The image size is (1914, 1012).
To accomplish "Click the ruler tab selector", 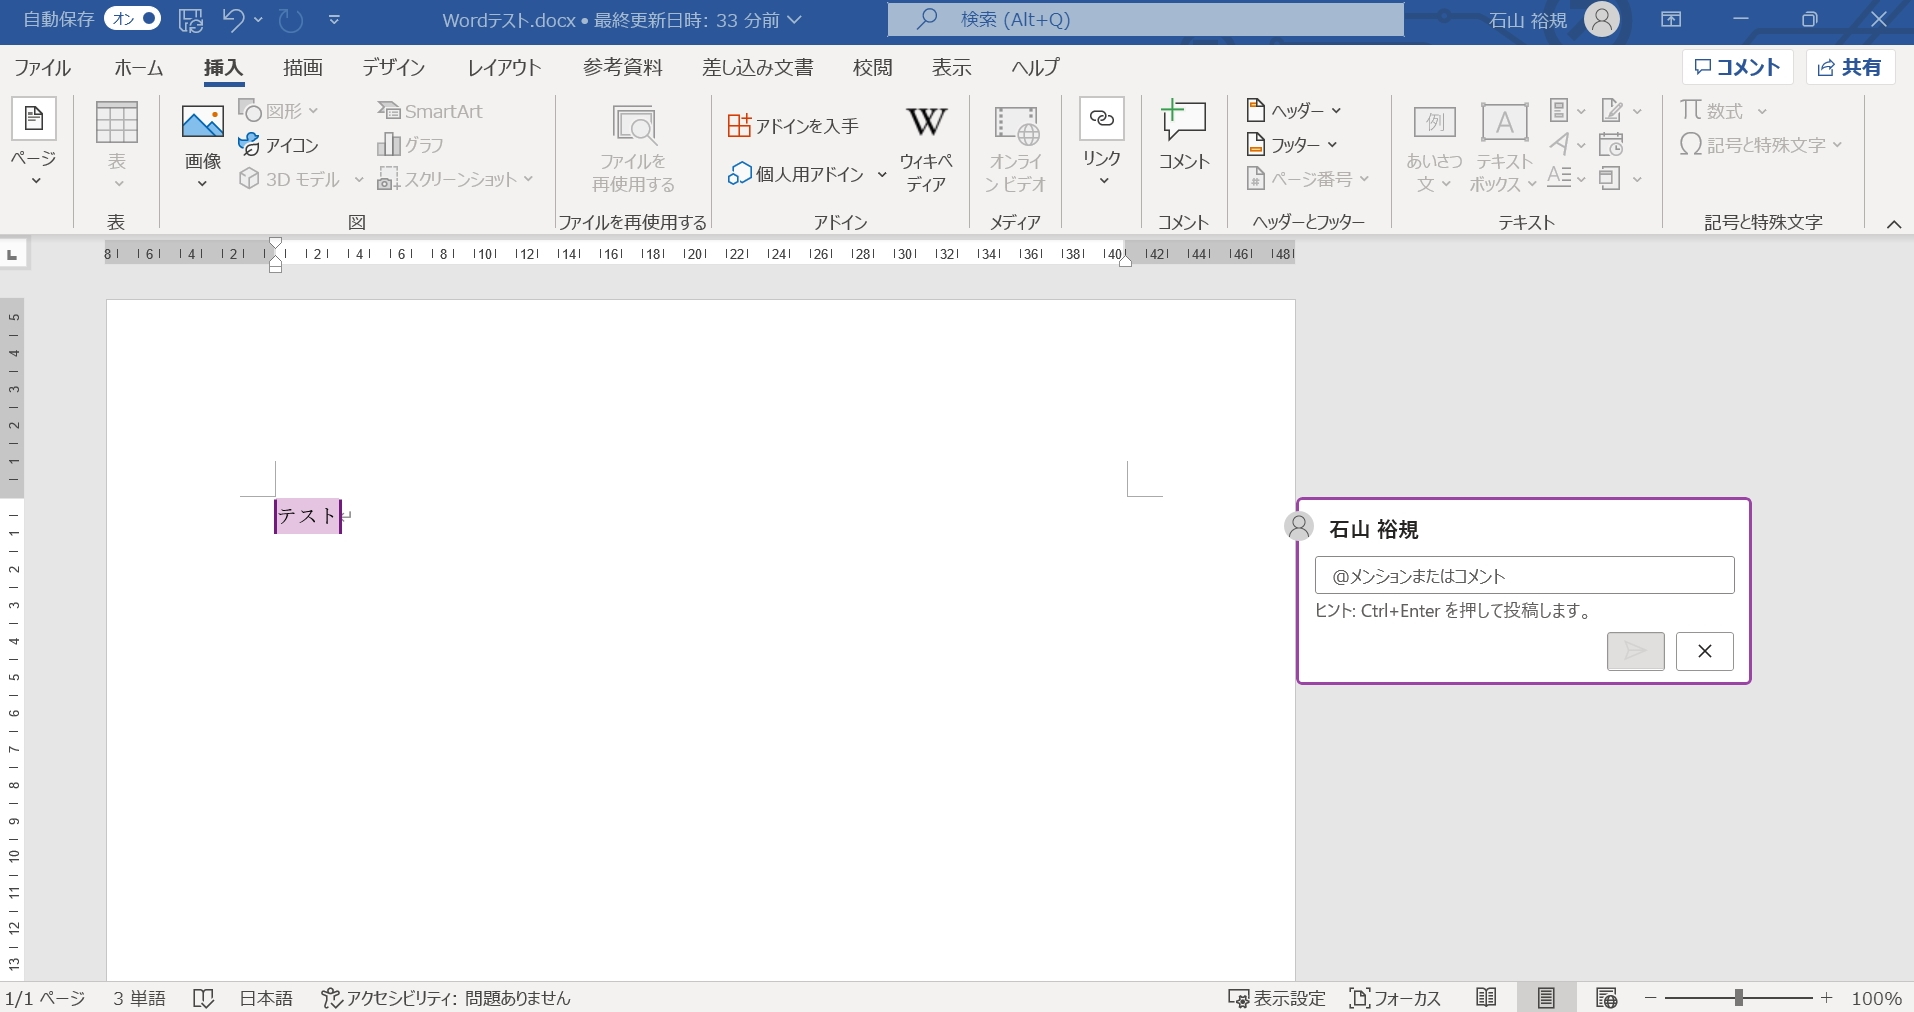I will tap(13, 255).
